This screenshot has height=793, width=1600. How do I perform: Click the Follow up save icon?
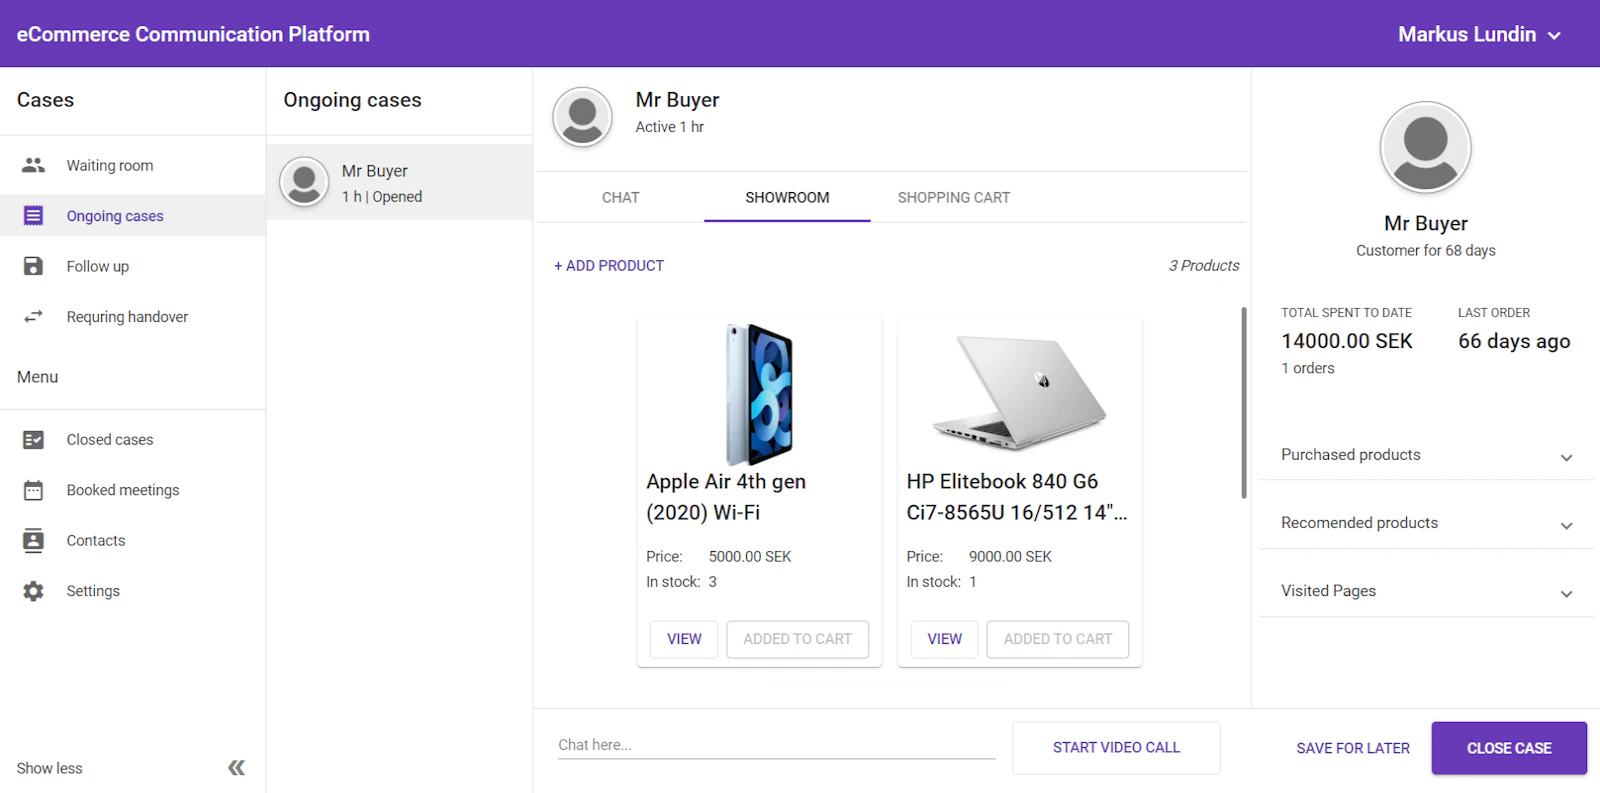pyautogui.click(x=33, y=266)
